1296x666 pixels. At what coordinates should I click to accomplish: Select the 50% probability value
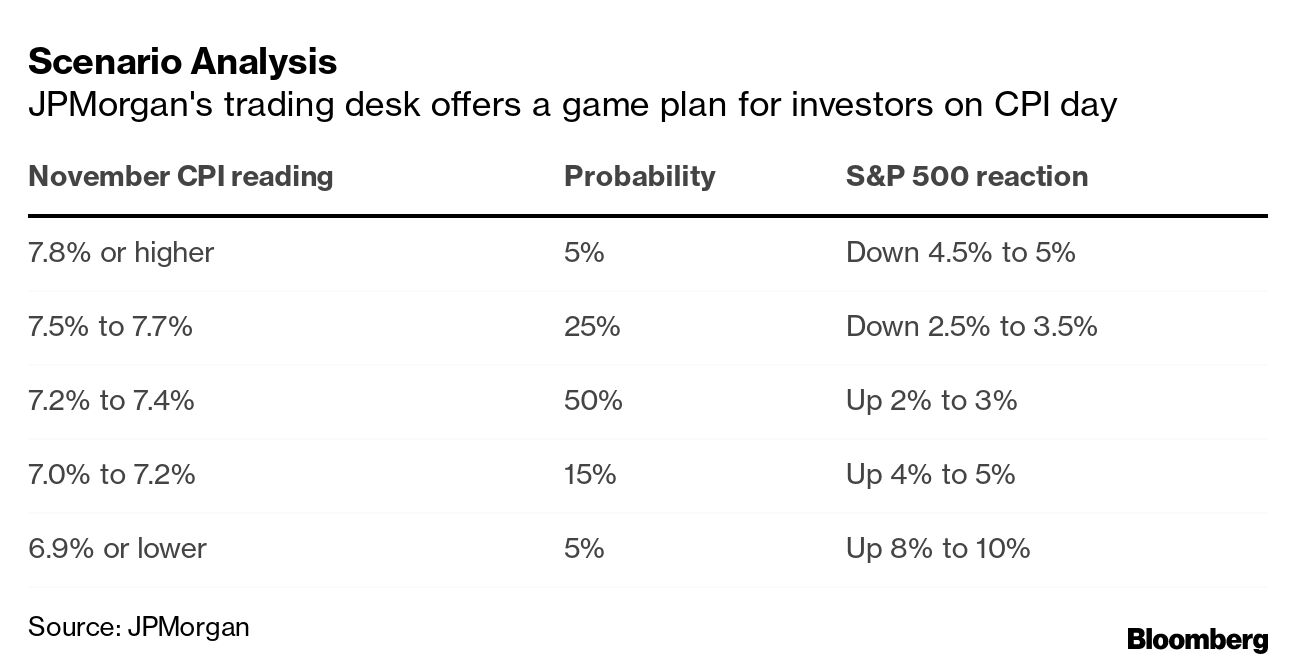[593, 400]
